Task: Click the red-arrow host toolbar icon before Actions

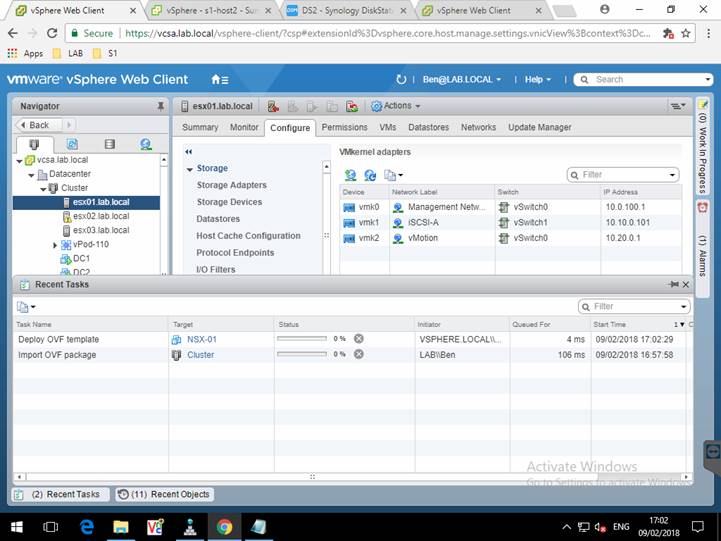Action: tap(352, 107)
